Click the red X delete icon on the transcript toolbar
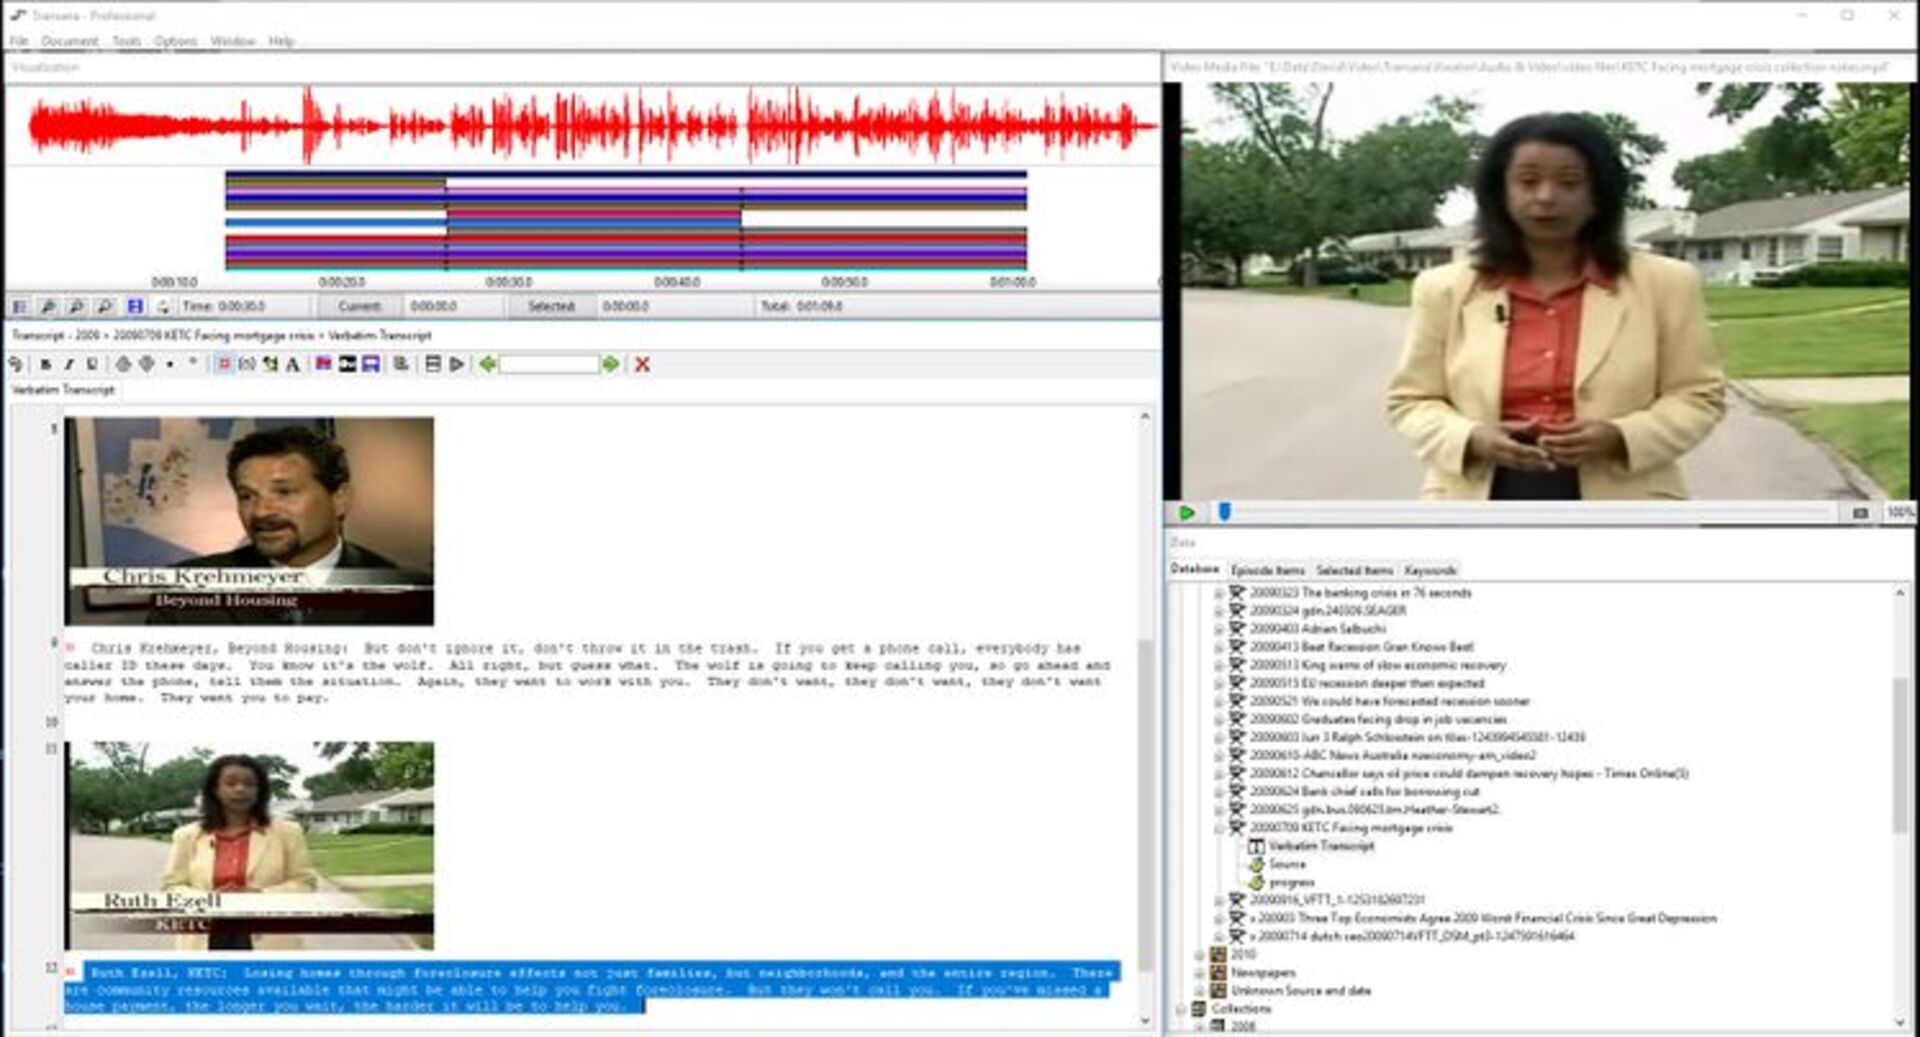The height and width of the screenshot is (1037, 1920). tap(641, 365)
